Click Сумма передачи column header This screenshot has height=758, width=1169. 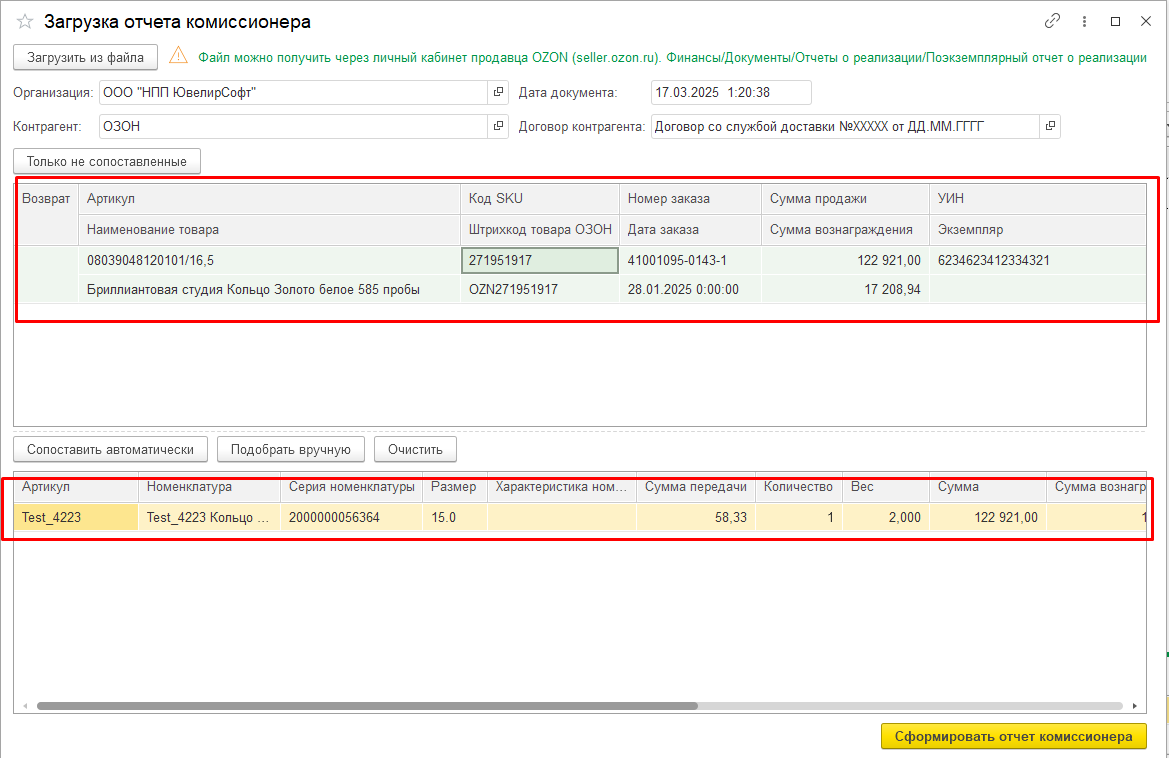(x=696, y=487)
